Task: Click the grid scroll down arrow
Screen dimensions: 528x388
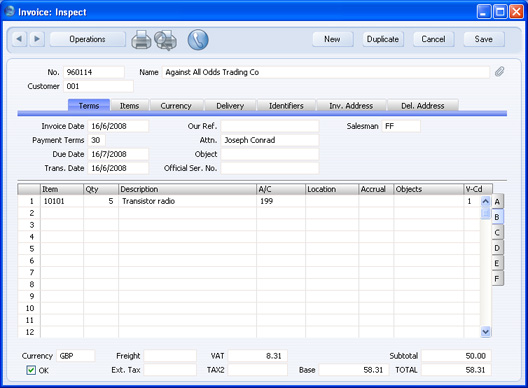Action: [485, 332]
